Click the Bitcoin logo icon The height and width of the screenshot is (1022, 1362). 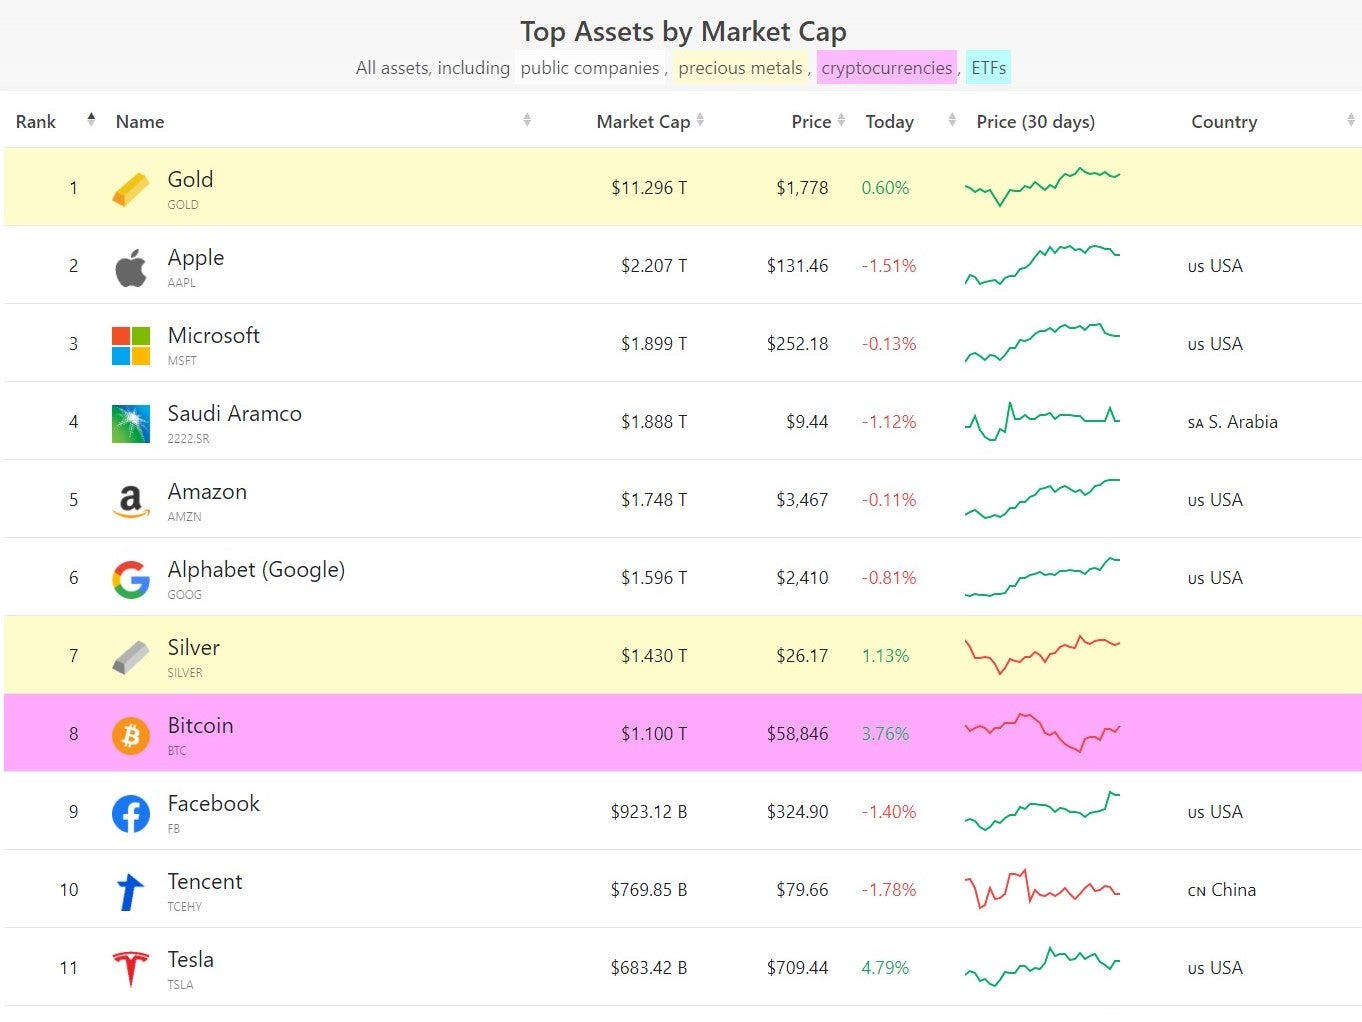coord(131,735)
